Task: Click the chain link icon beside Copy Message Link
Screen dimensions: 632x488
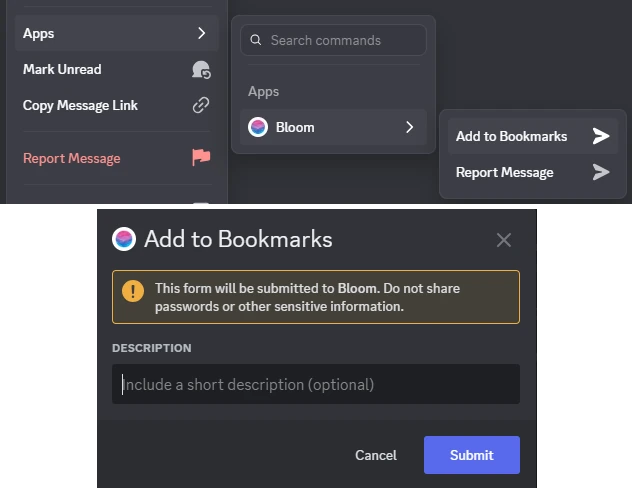Action: 201,105
